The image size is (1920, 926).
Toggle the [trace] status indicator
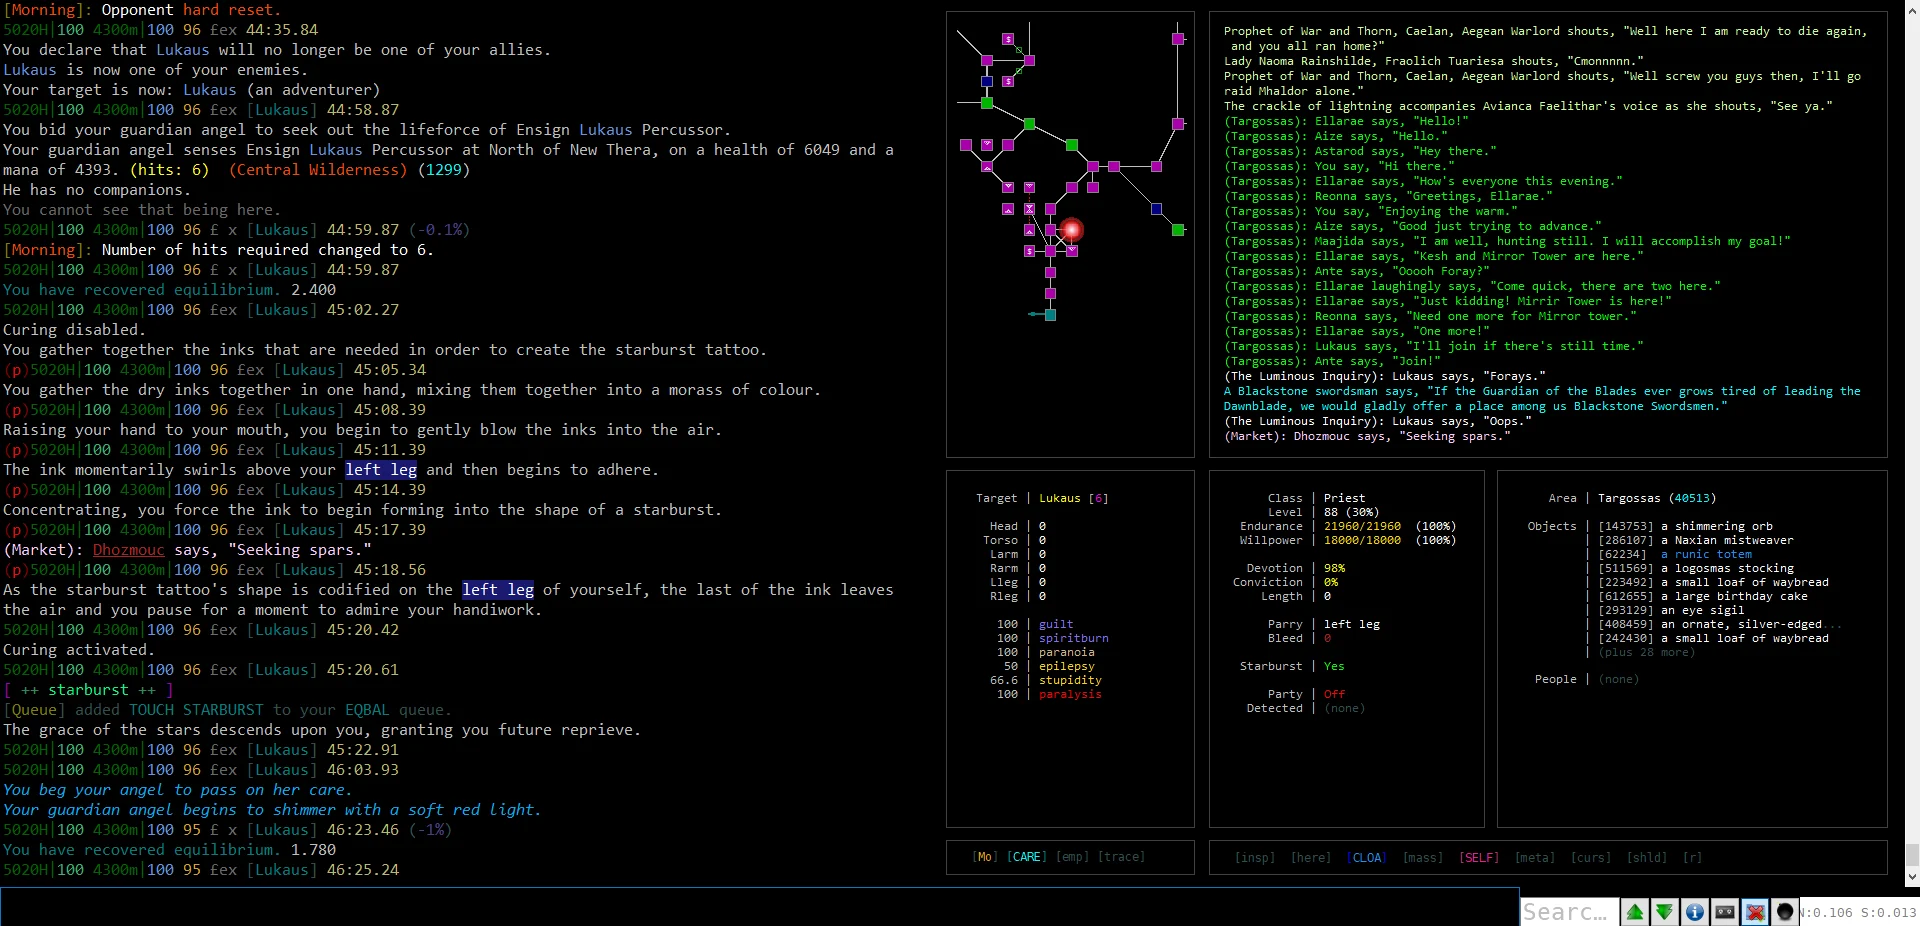pyautogui.click(x=1121, y=857)
